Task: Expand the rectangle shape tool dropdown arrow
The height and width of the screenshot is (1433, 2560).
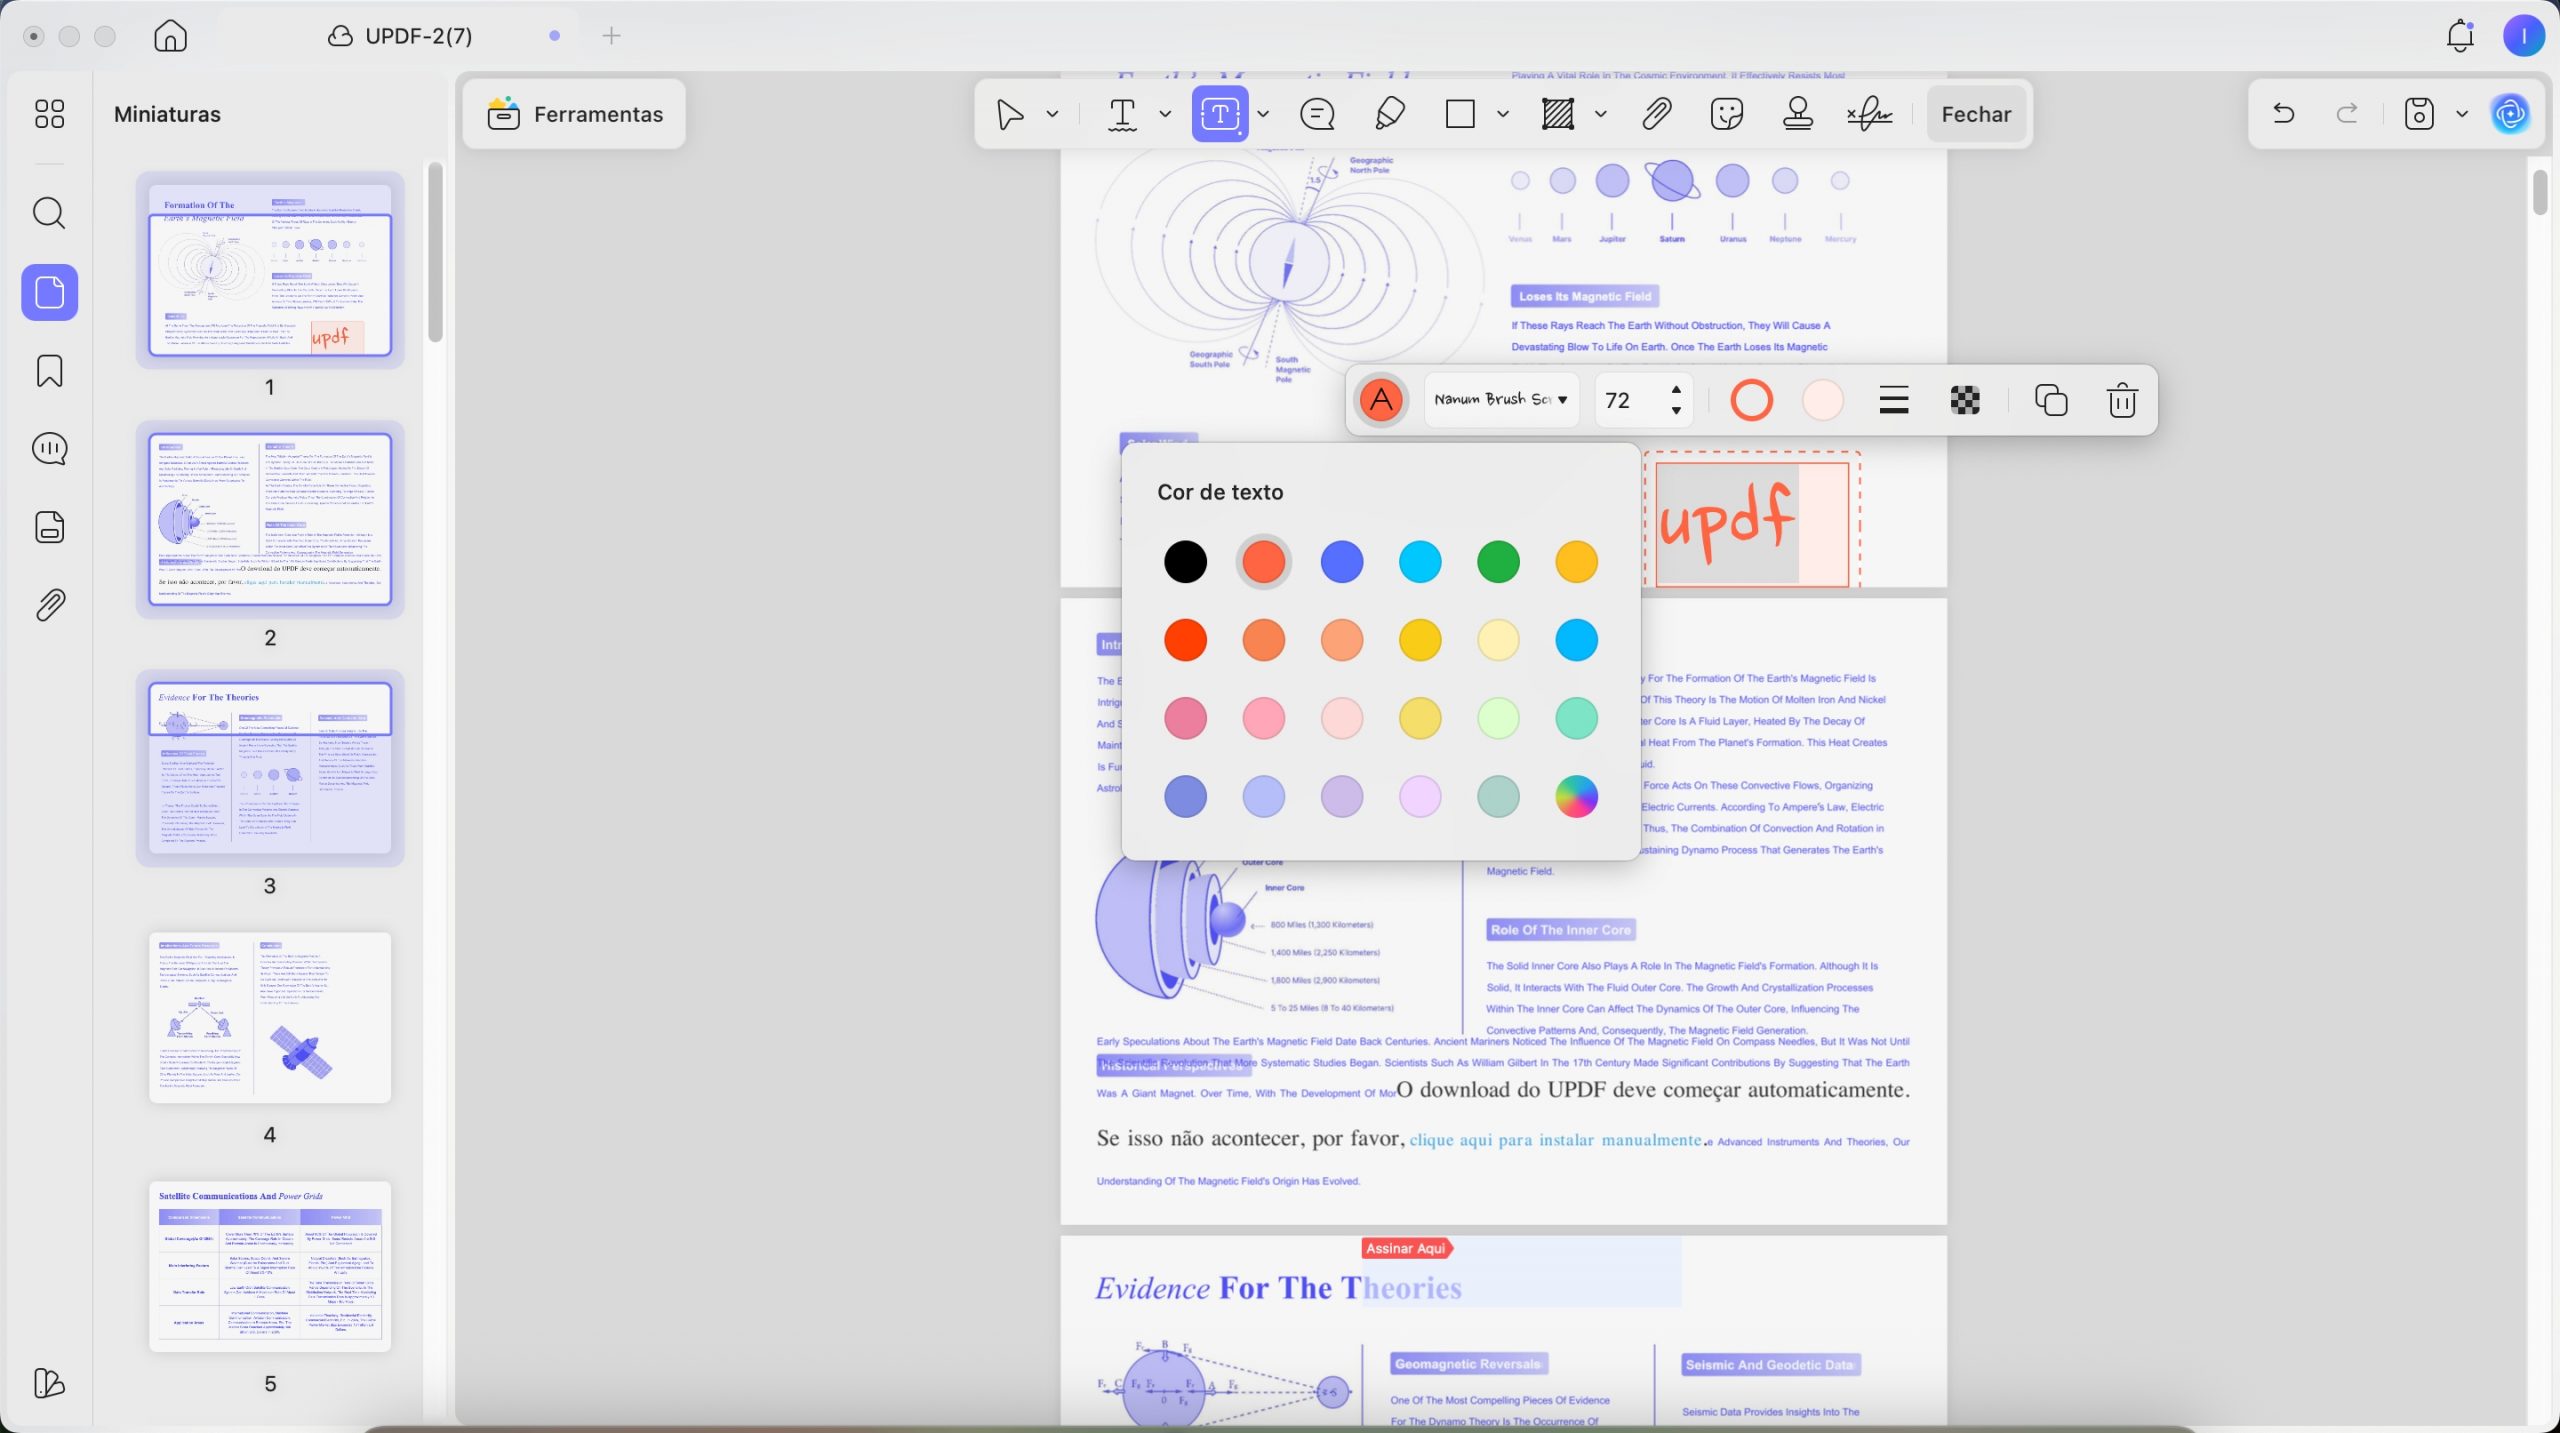Action: [1502, 114]
